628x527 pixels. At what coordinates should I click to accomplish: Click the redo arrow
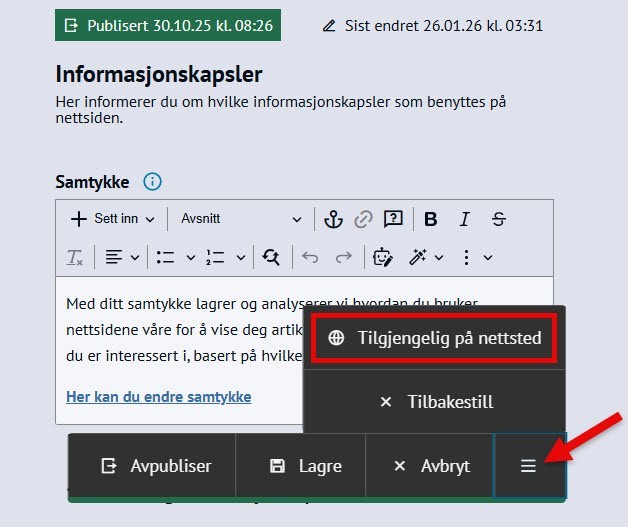(x=343, y=257)
